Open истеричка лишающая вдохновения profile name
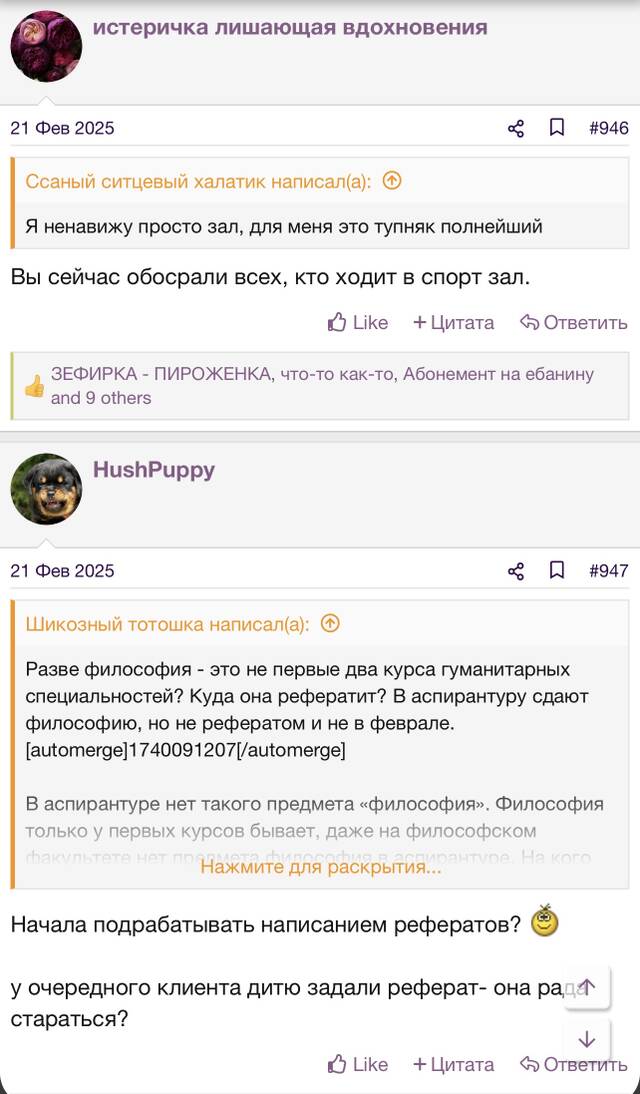 (290, 27)
